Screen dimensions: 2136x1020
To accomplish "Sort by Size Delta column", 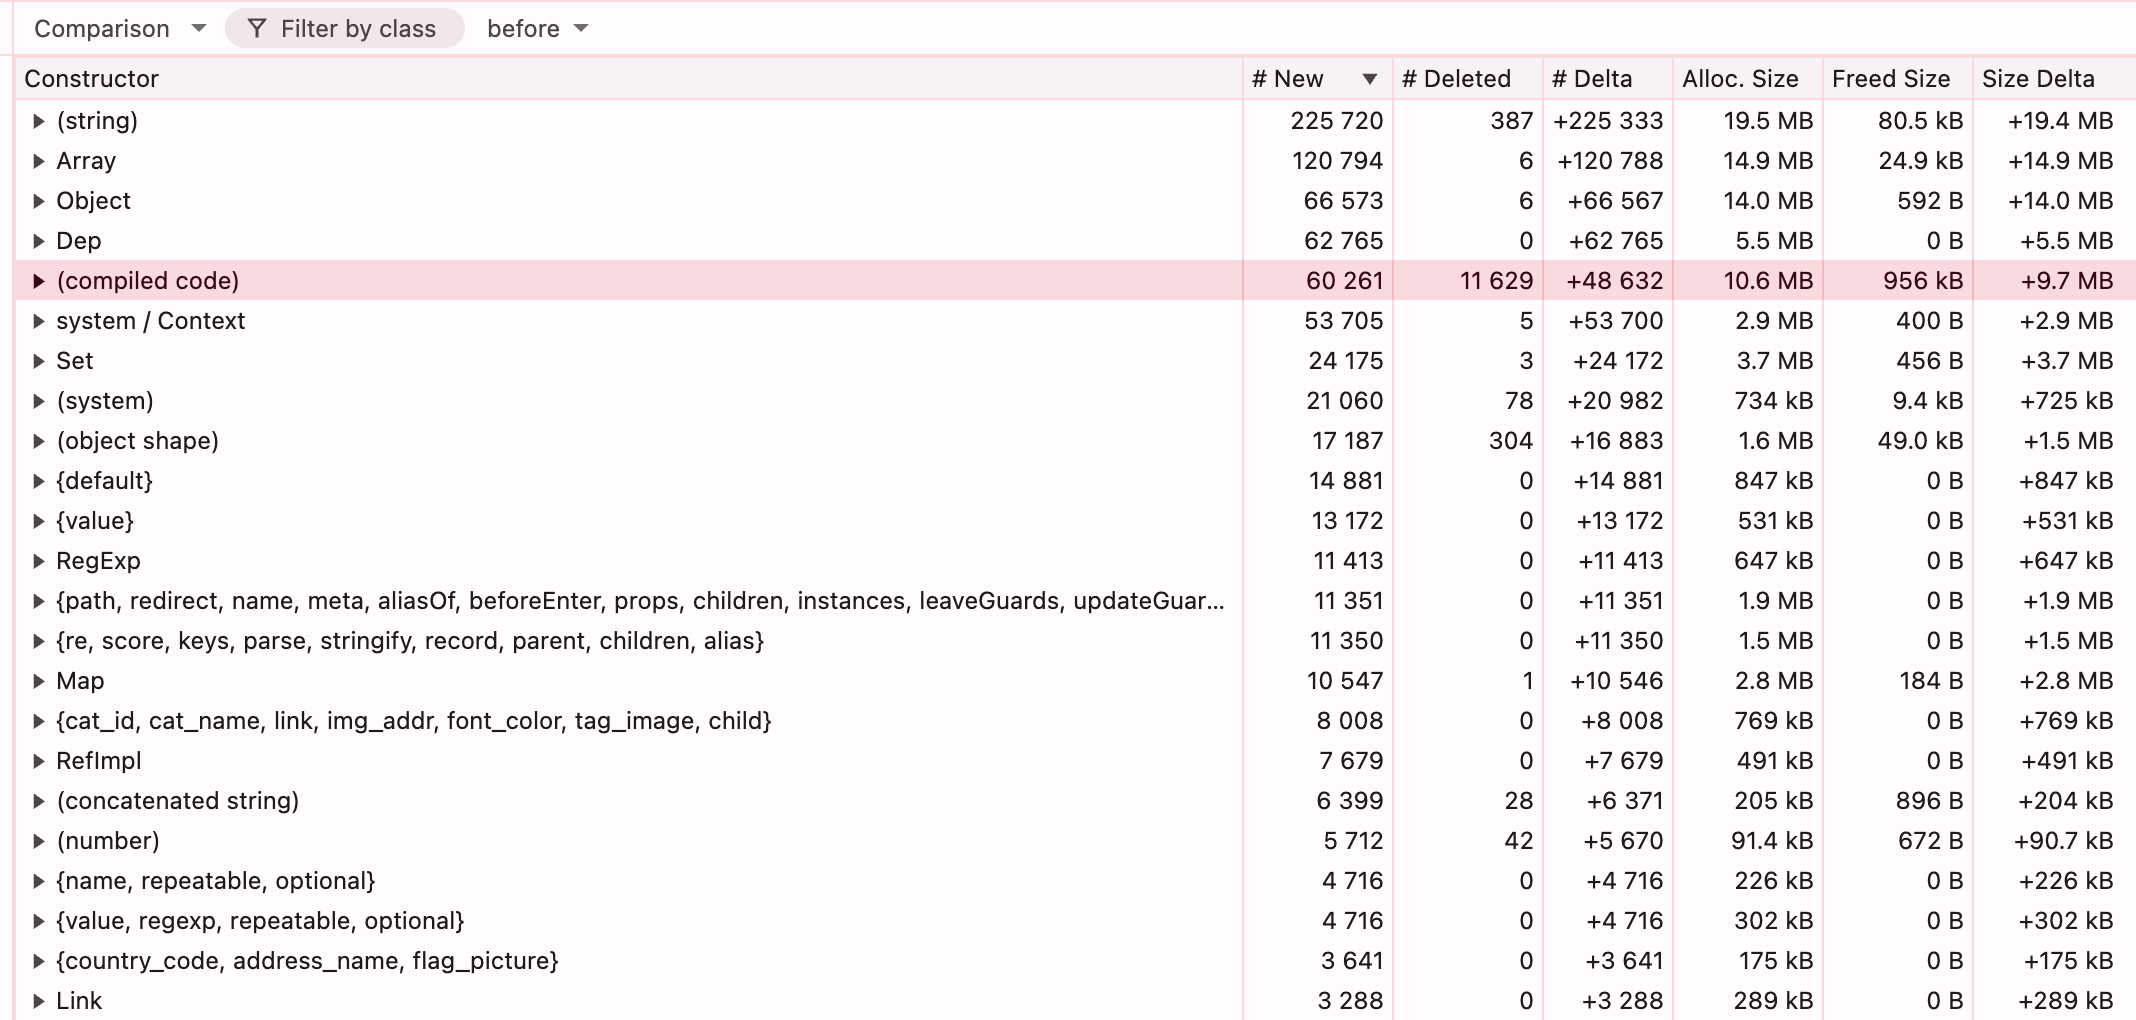I will pyautogui.click(x=2038, y=79).
